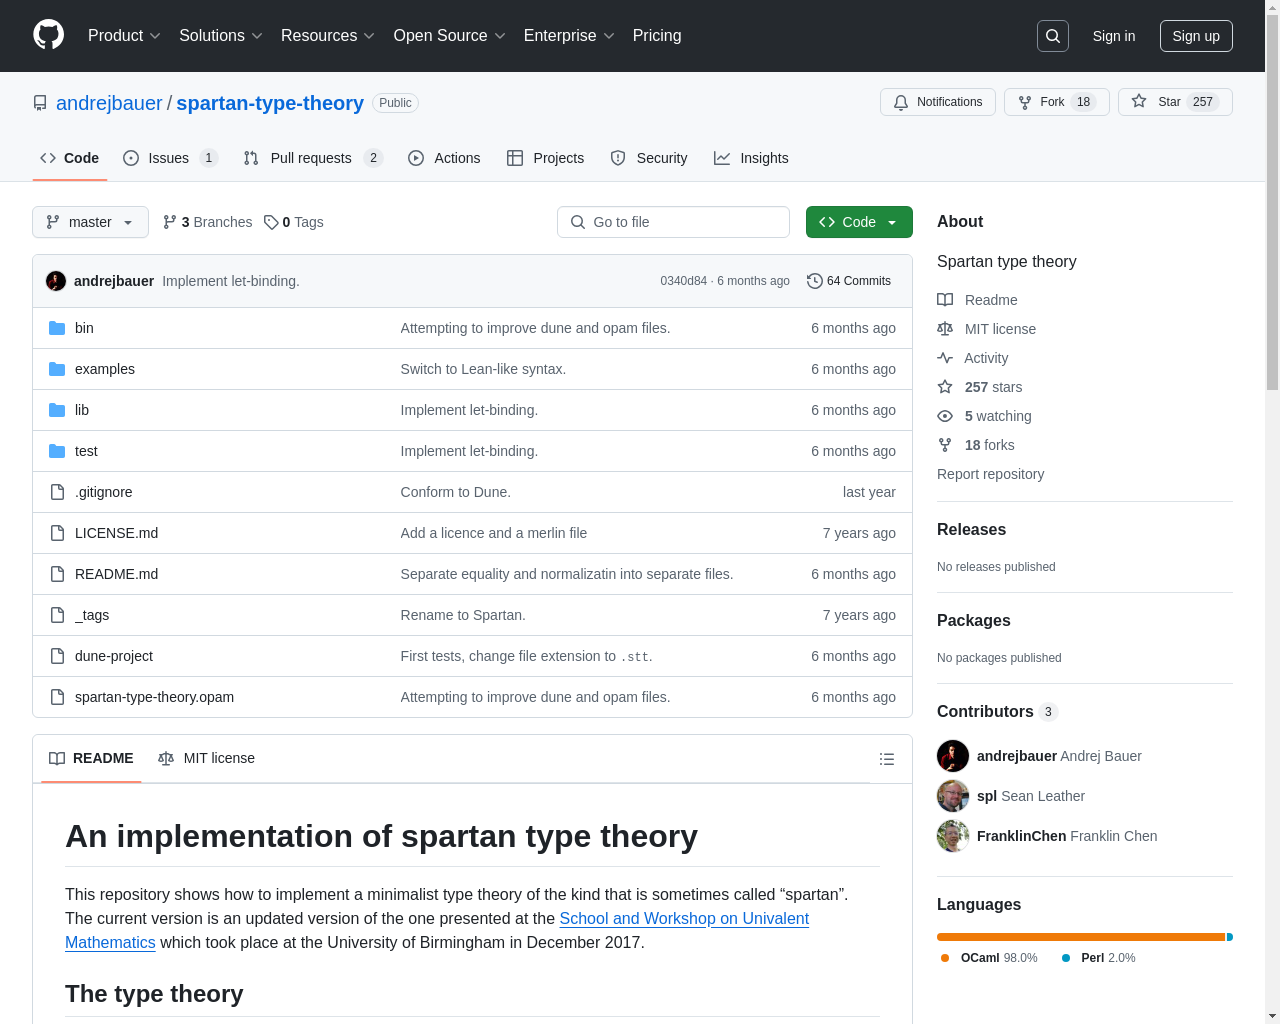Open the master branch dropdown
The width and height of the screenshot is (1280, 1024).
[x=90, y=222]
